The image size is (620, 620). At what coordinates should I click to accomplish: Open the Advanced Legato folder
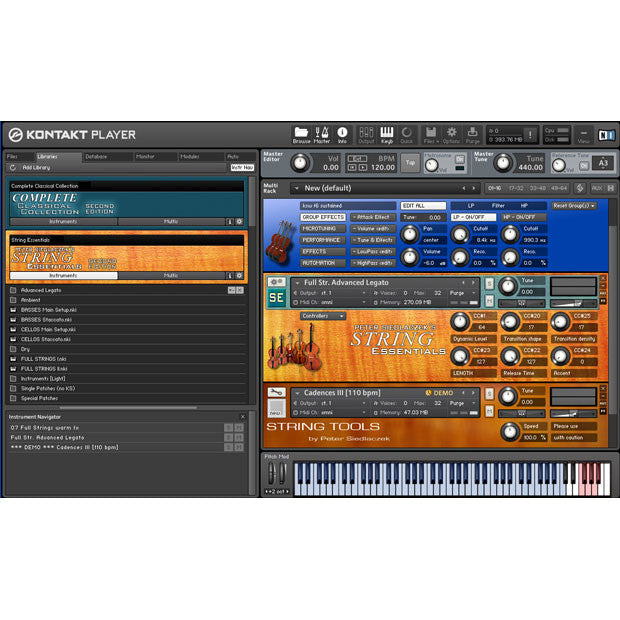point(13,290)
